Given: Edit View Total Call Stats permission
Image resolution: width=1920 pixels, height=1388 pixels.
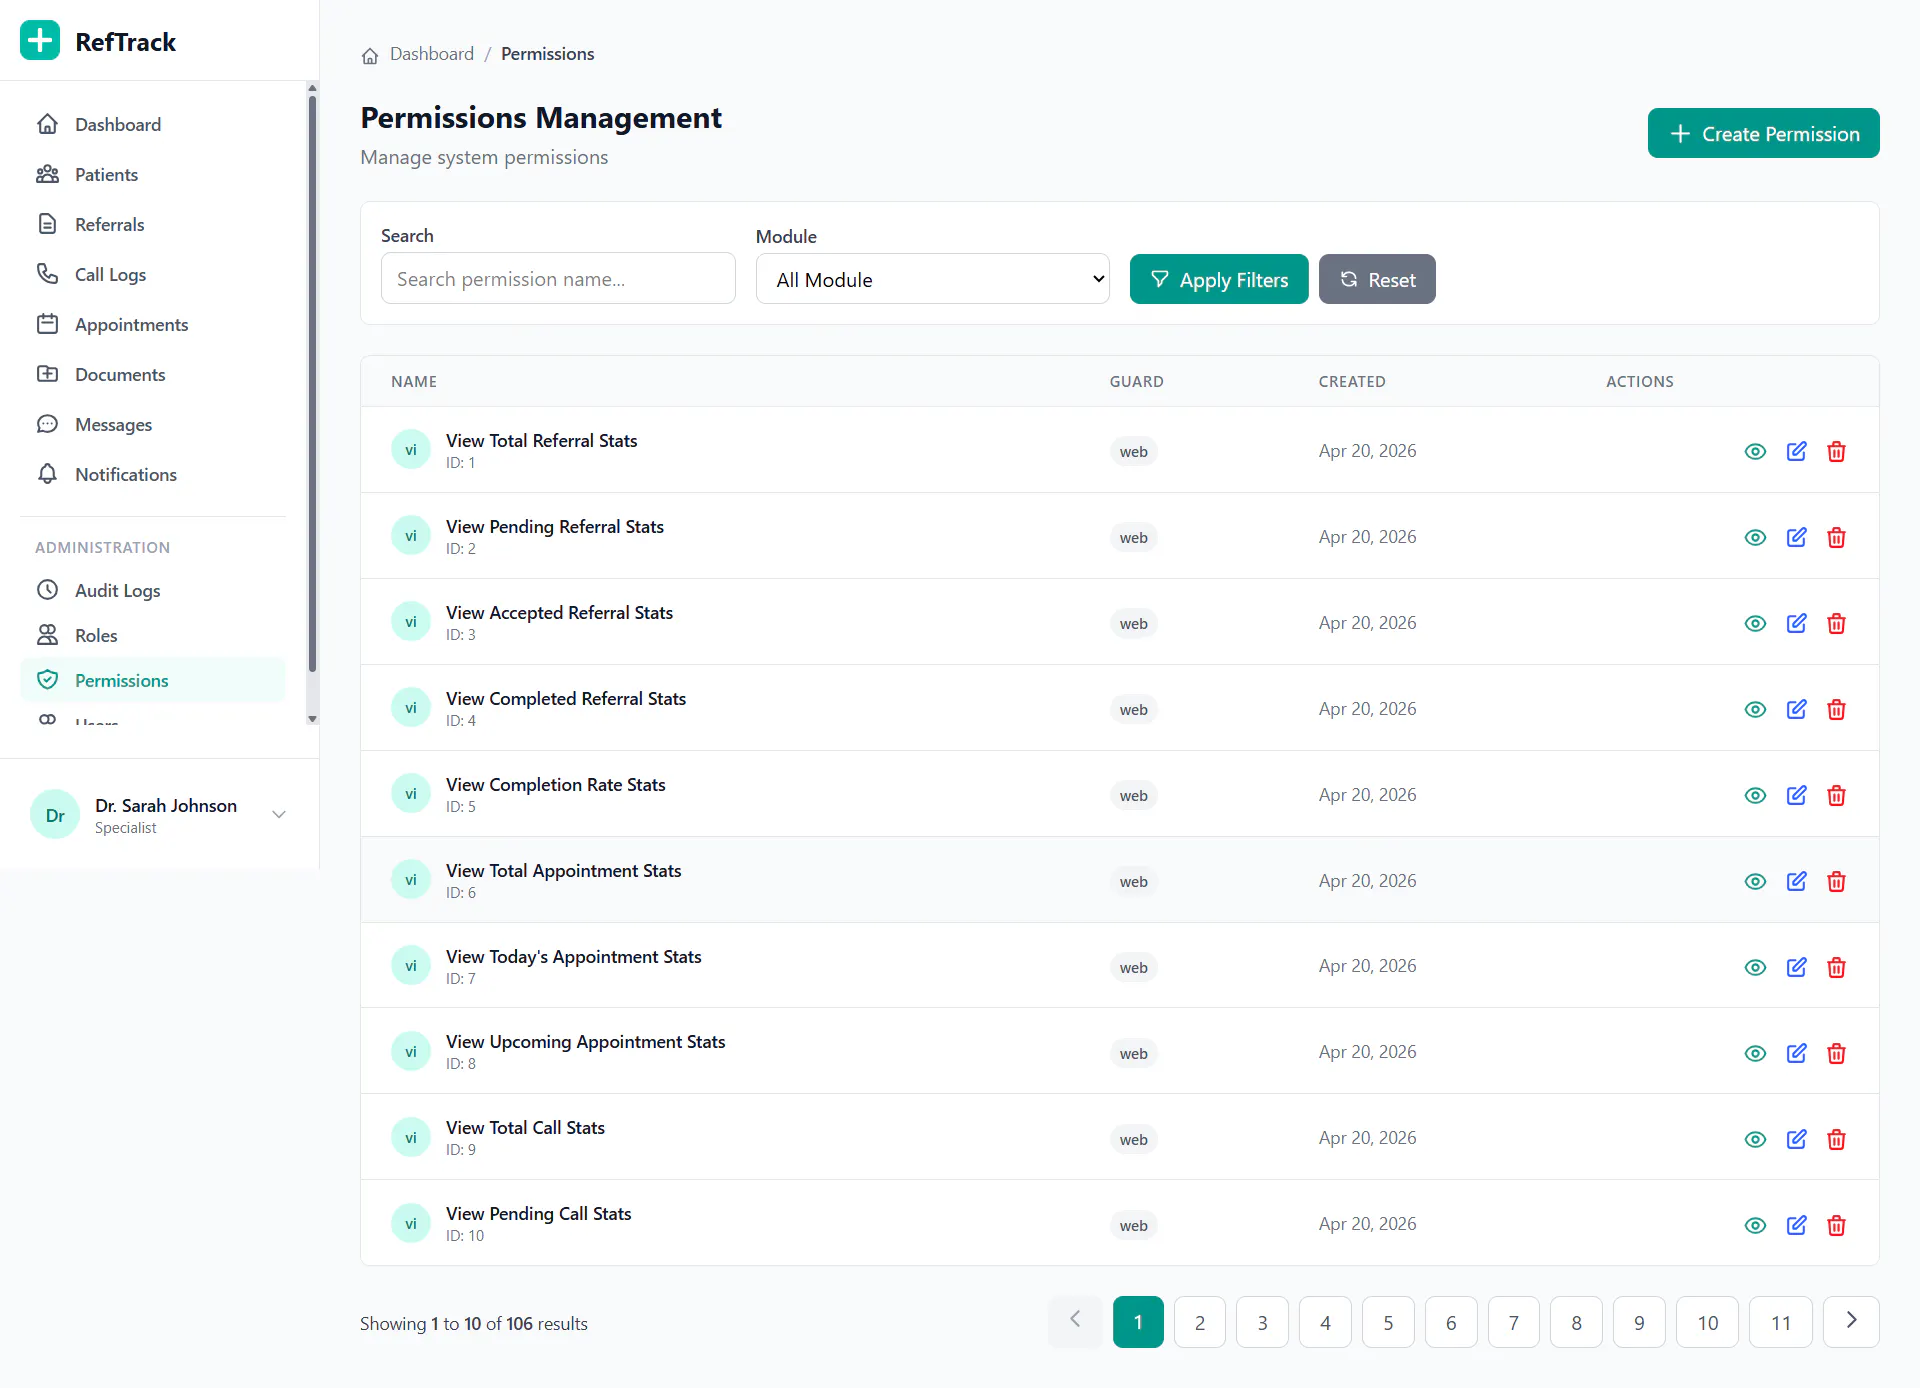Looking at the screenshot, I should click(1796, 1139).
